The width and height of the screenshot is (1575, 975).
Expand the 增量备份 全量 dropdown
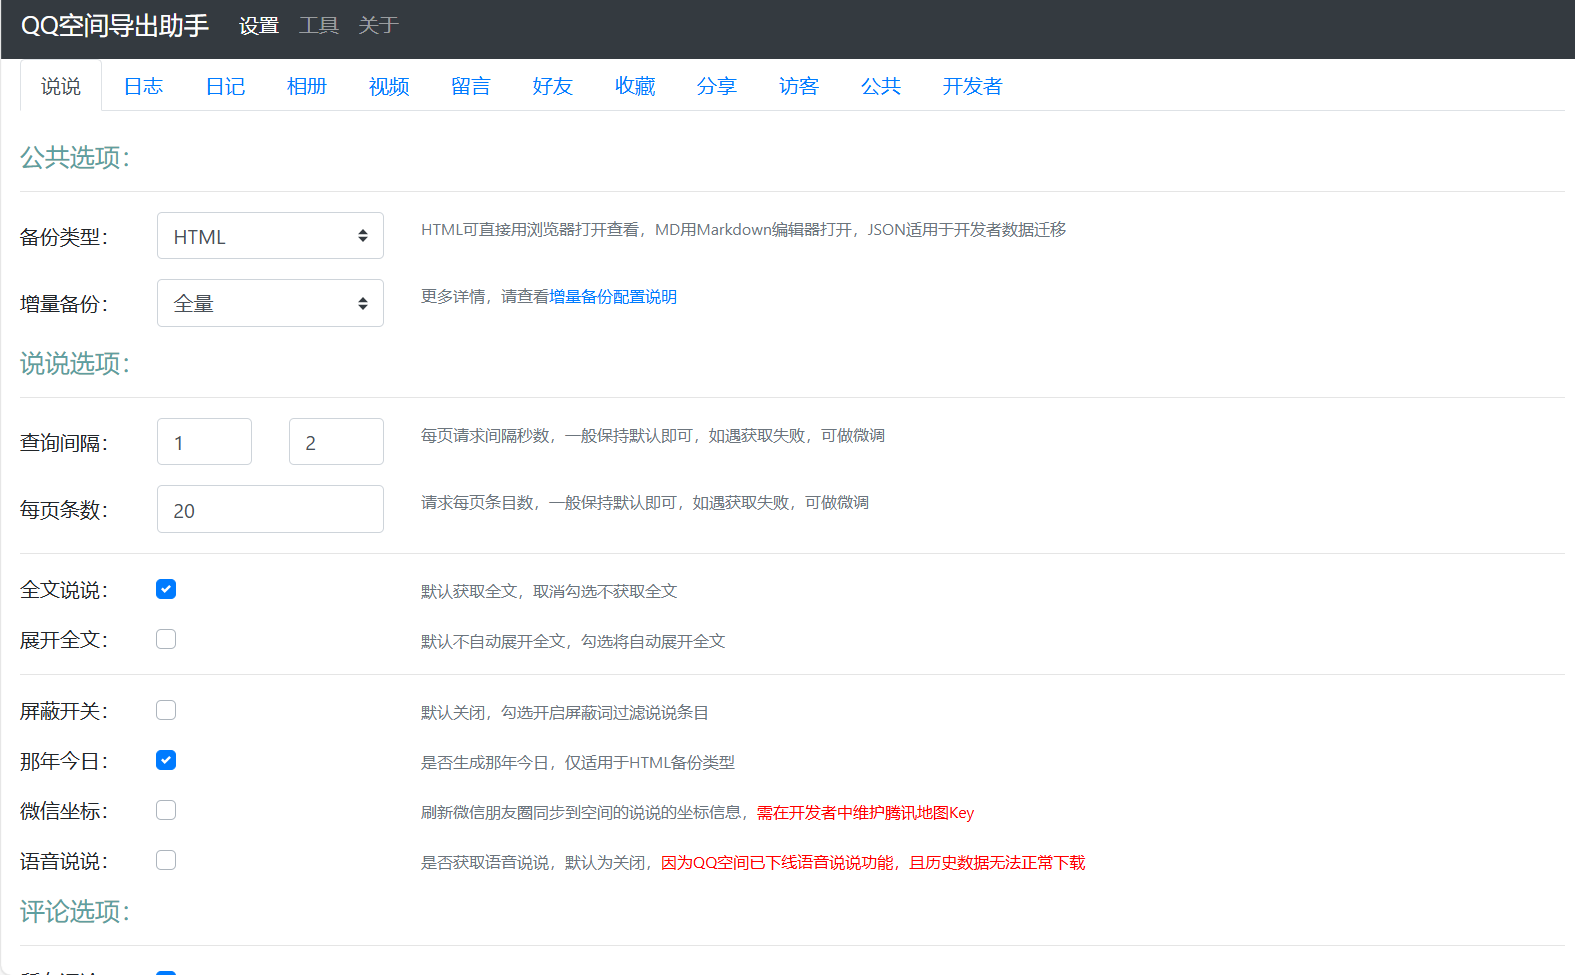pyautogui.click(x=270, y=303)
